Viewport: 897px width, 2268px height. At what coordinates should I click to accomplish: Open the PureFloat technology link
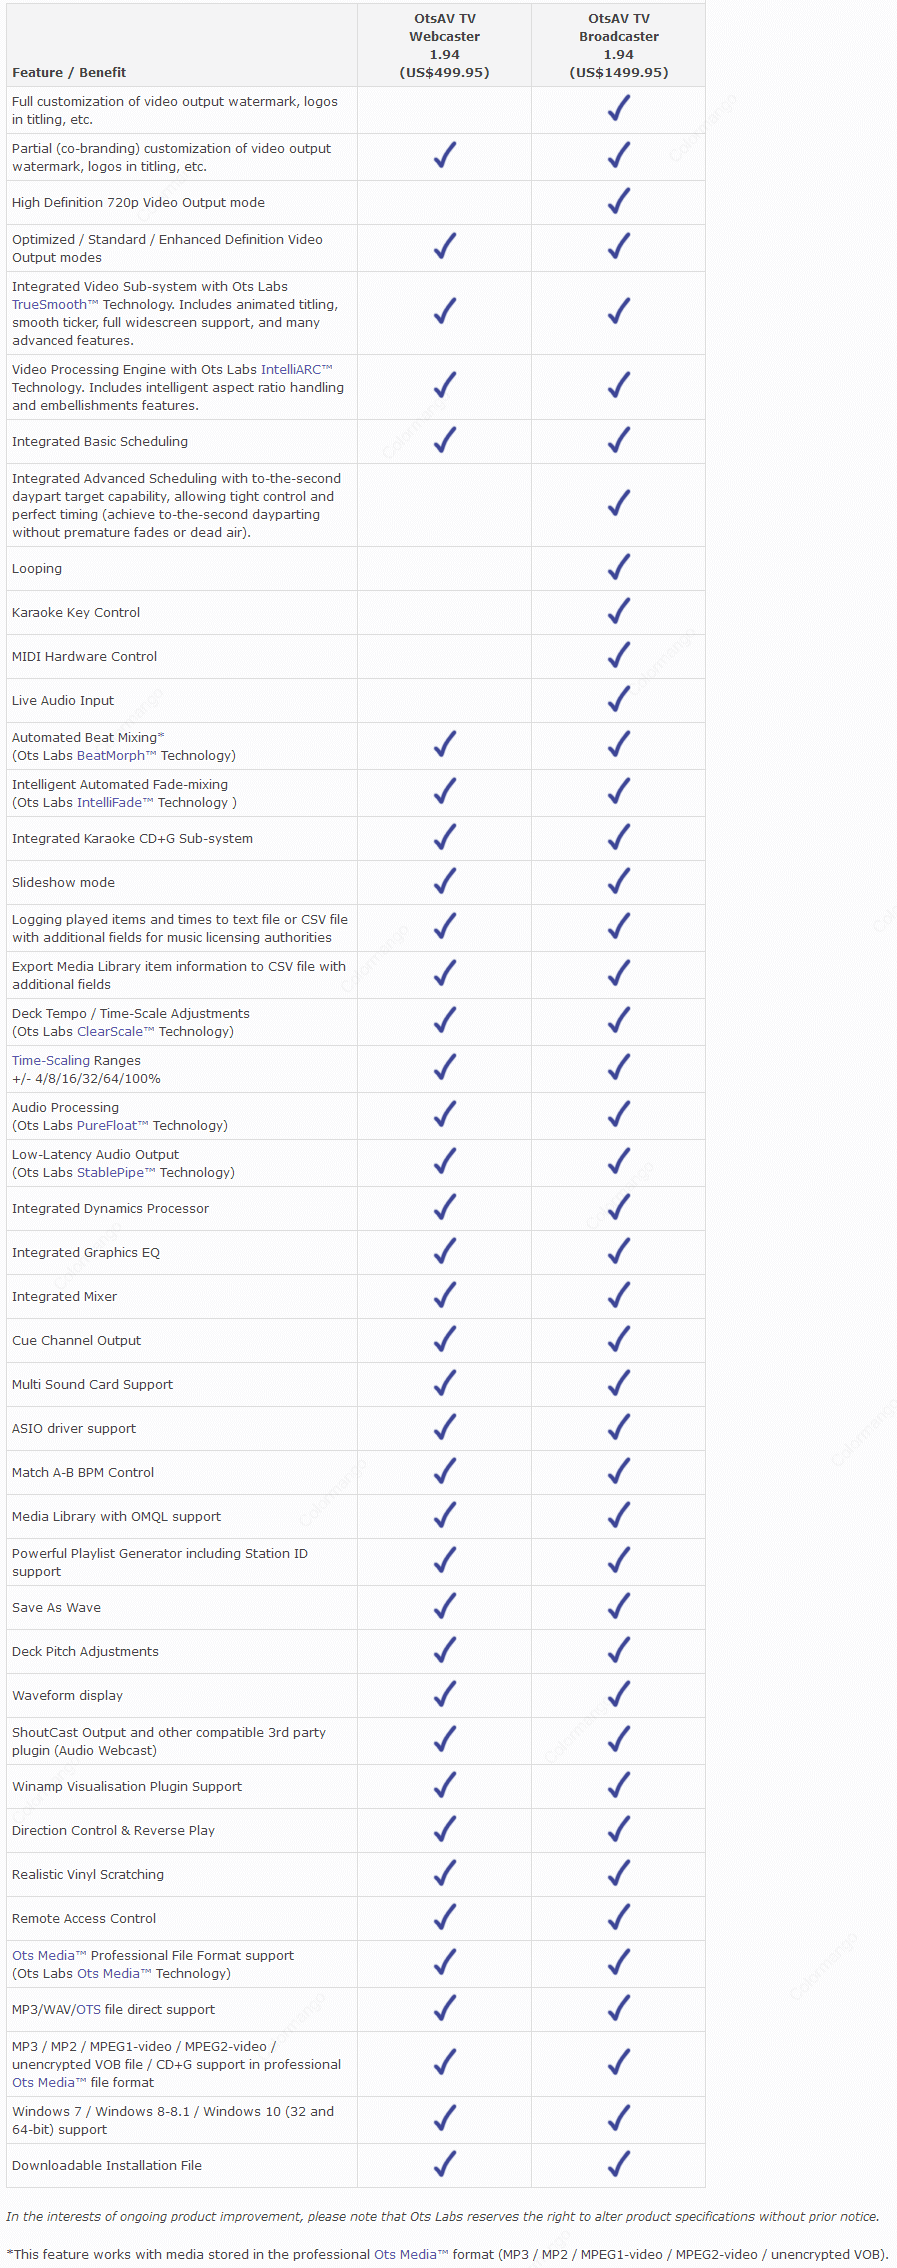[x=107, y=1125]
